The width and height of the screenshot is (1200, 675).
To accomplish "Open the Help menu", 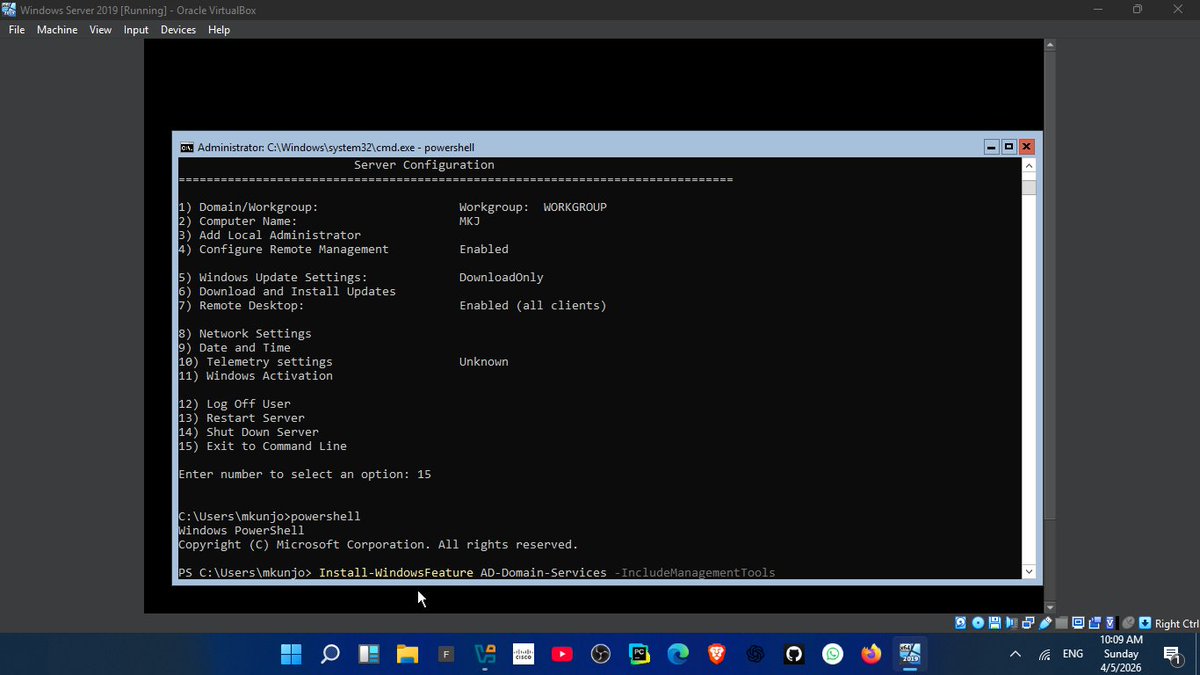I will tap(219, 30).
